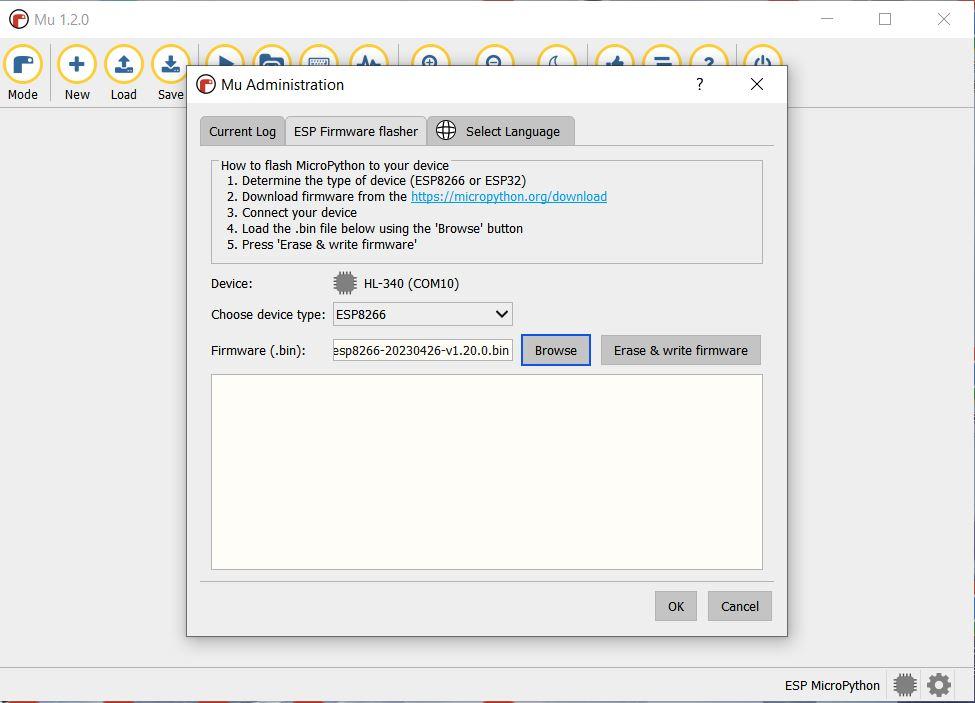Screen dimensions: 975x703
Task: Open the Files folder icon in toolbar
Action: click(x=272, y=55)
